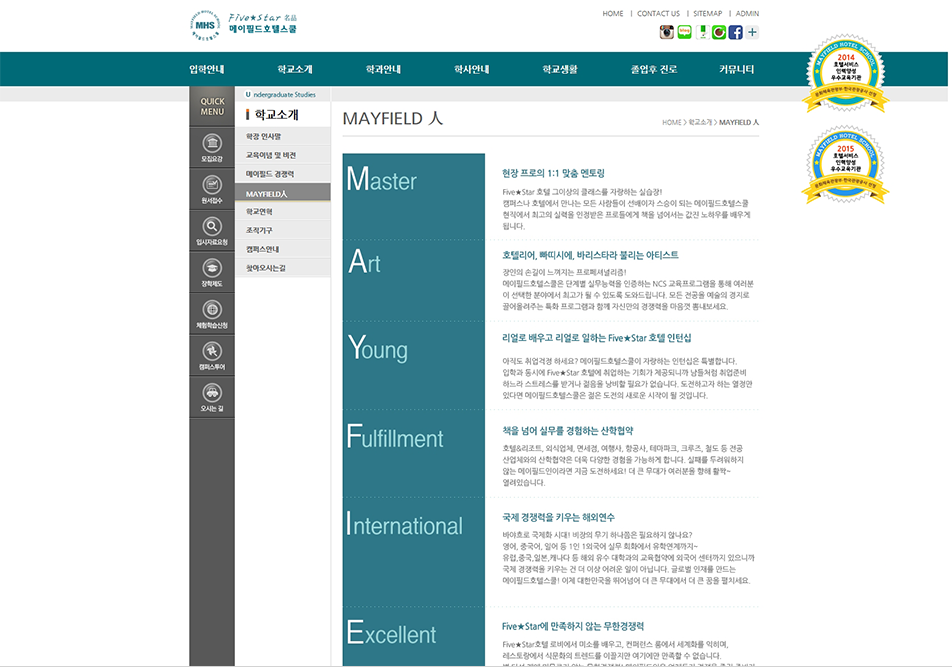Click the MHS 메이필드호텔스쿨 logo

(x=243, y=24)
